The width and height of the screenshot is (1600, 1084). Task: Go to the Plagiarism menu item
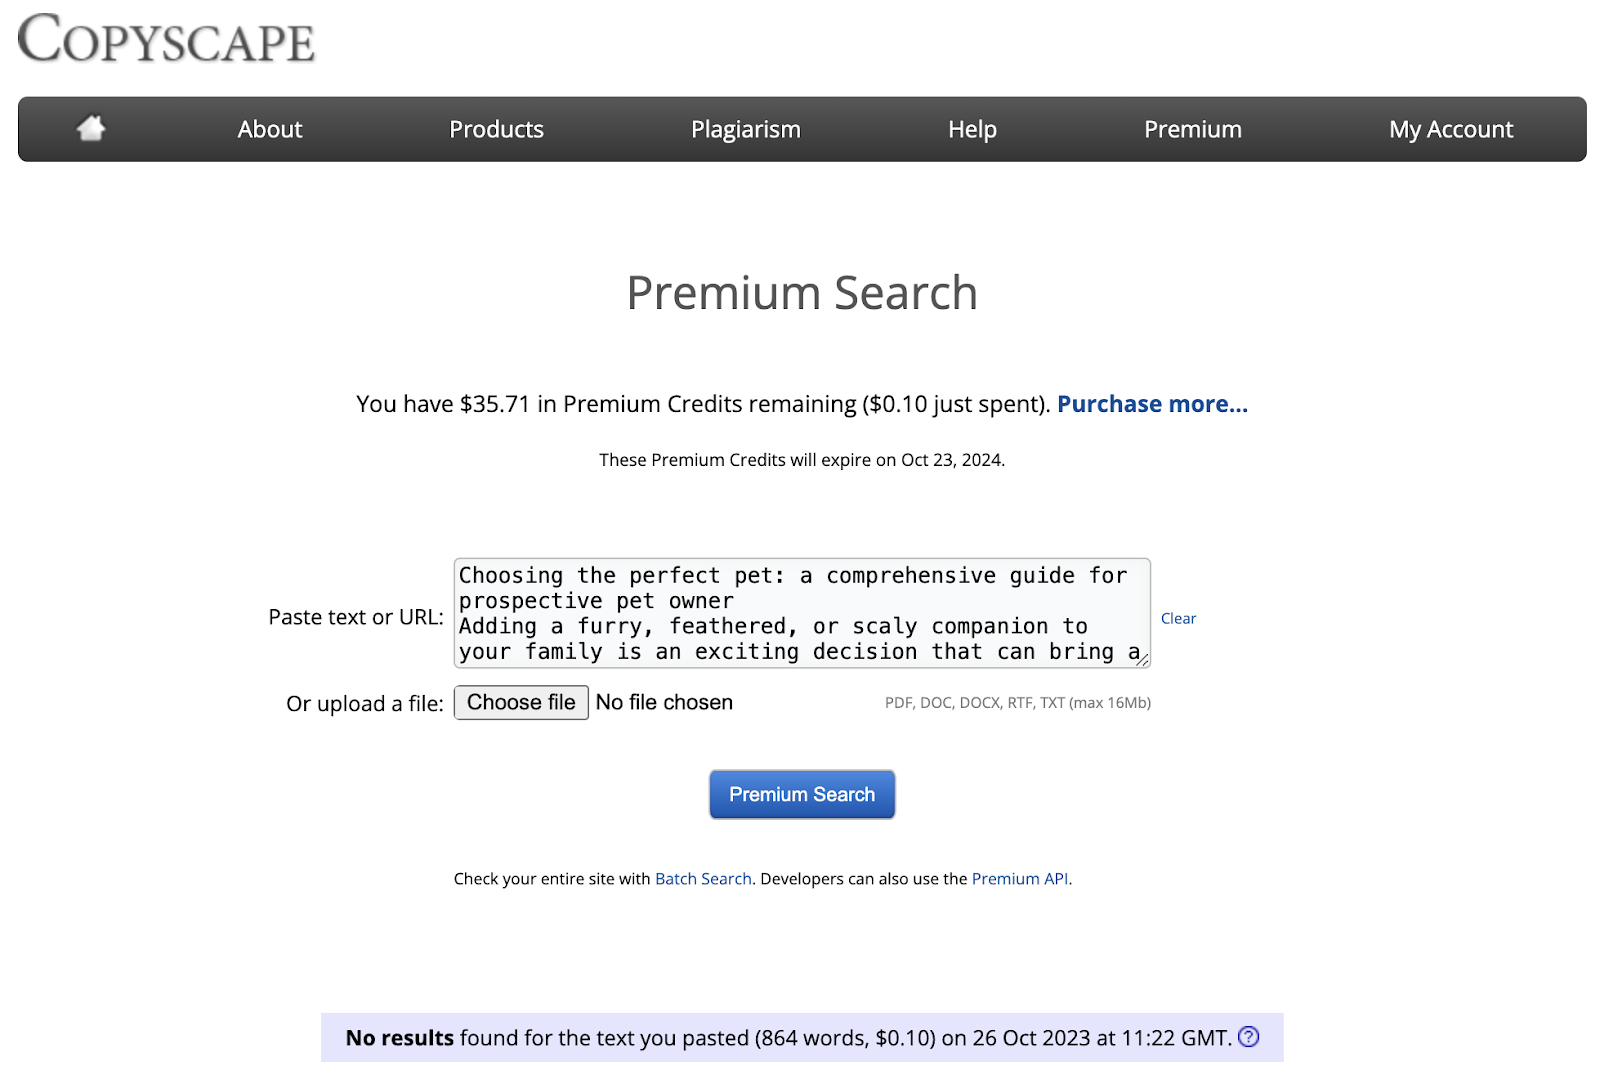[745, 129]
